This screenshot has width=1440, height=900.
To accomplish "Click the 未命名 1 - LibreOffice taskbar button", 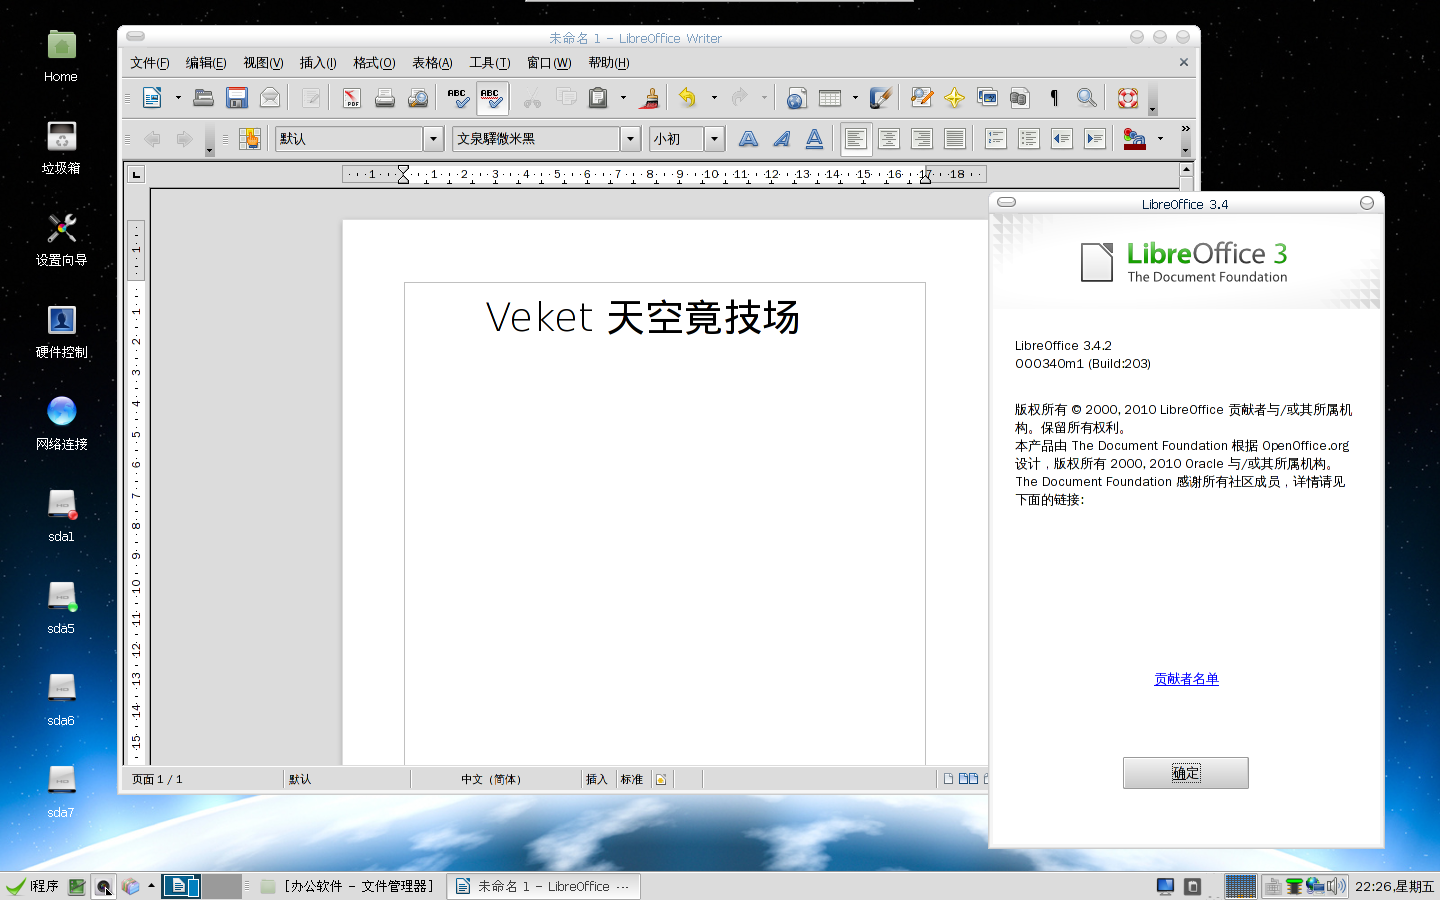I will pos(544,886).
